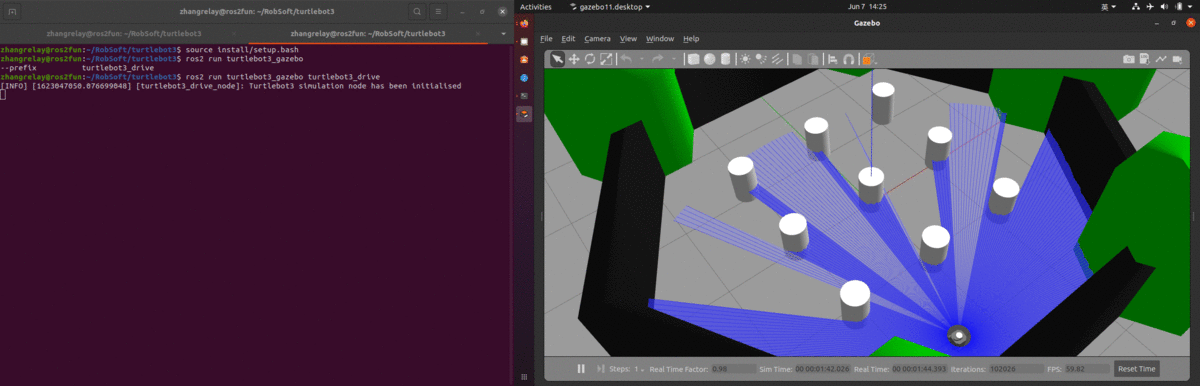Click the undo arrow in Gazebo toolbar
The height and width of the screenshot is (386, 1200).
626,59
